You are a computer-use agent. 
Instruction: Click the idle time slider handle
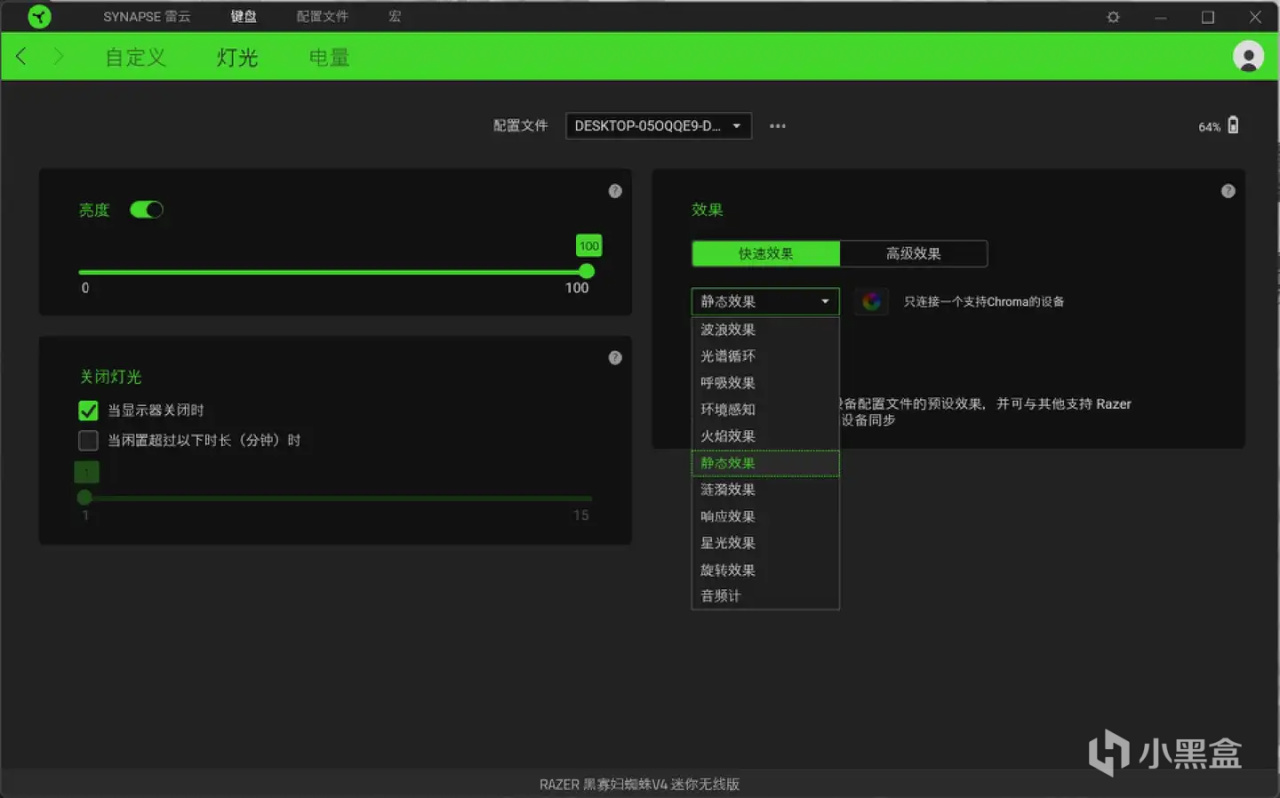coord(85,497)
